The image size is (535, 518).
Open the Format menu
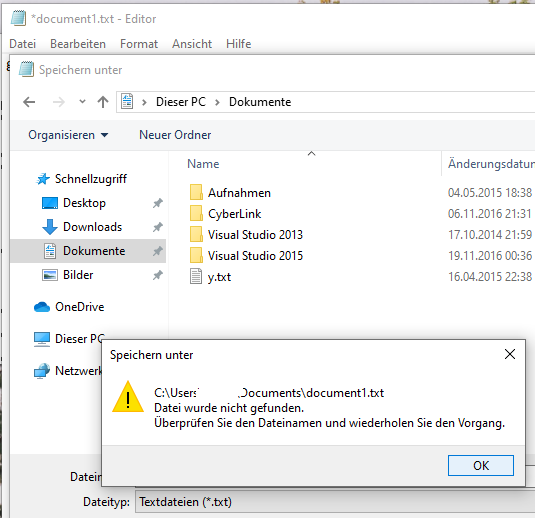[139, 44]
